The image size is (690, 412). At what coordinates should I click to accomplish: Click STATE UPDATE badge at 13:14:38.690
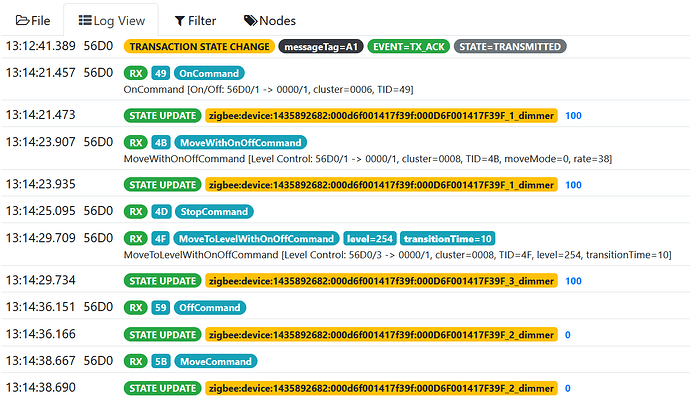click(162, 388)
